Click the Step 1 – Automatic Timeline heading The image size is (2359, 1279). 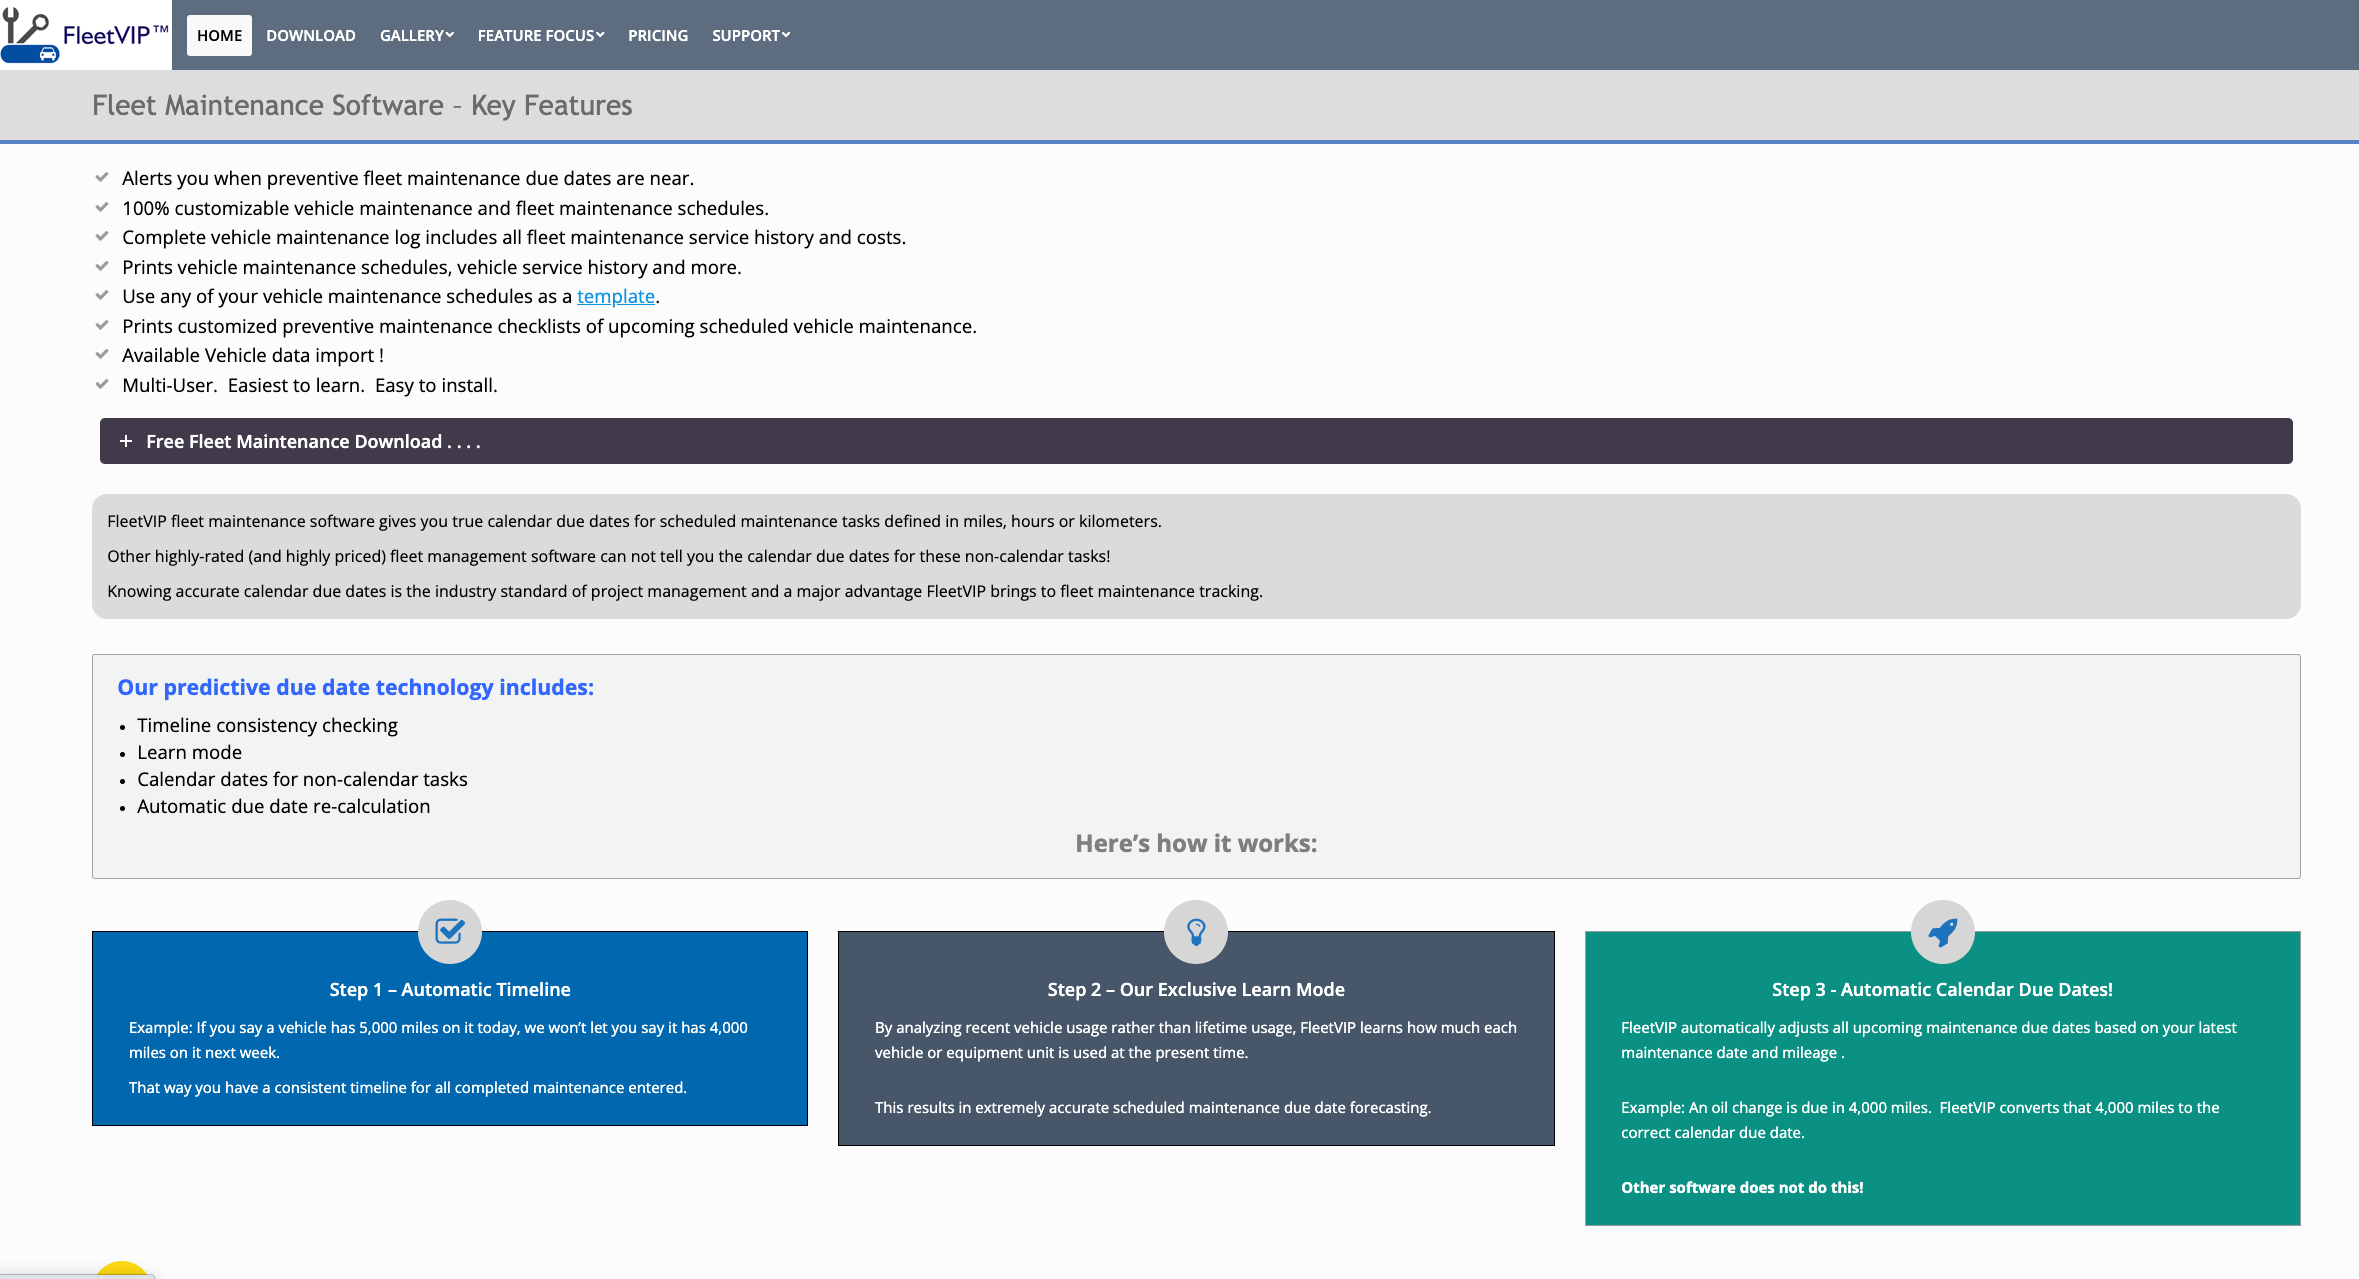[450, 989]
